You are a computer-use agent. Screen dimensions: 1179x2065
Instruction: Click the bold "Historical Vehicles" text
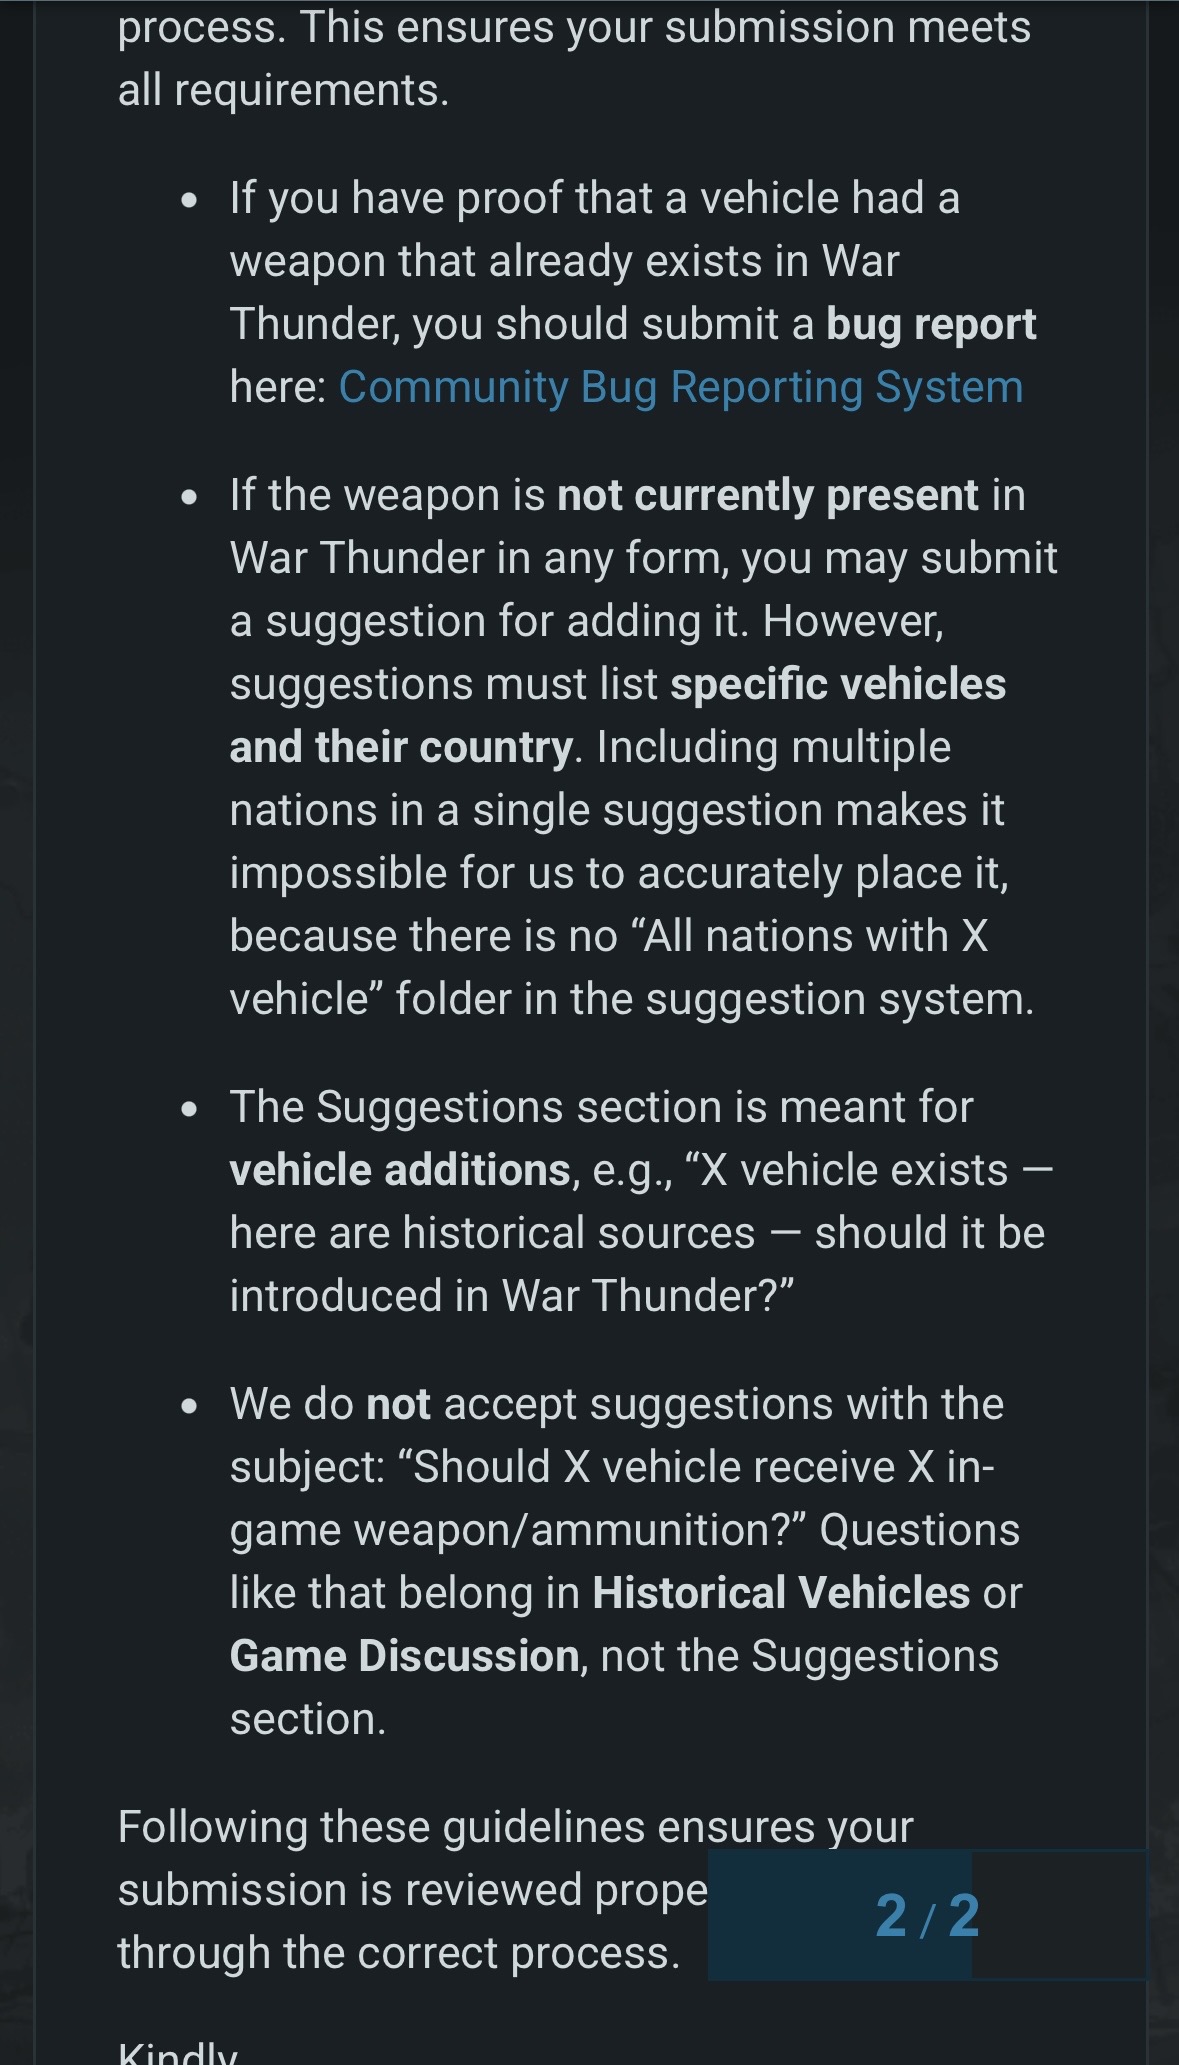pyautogui.click(x=780, y=1593)
